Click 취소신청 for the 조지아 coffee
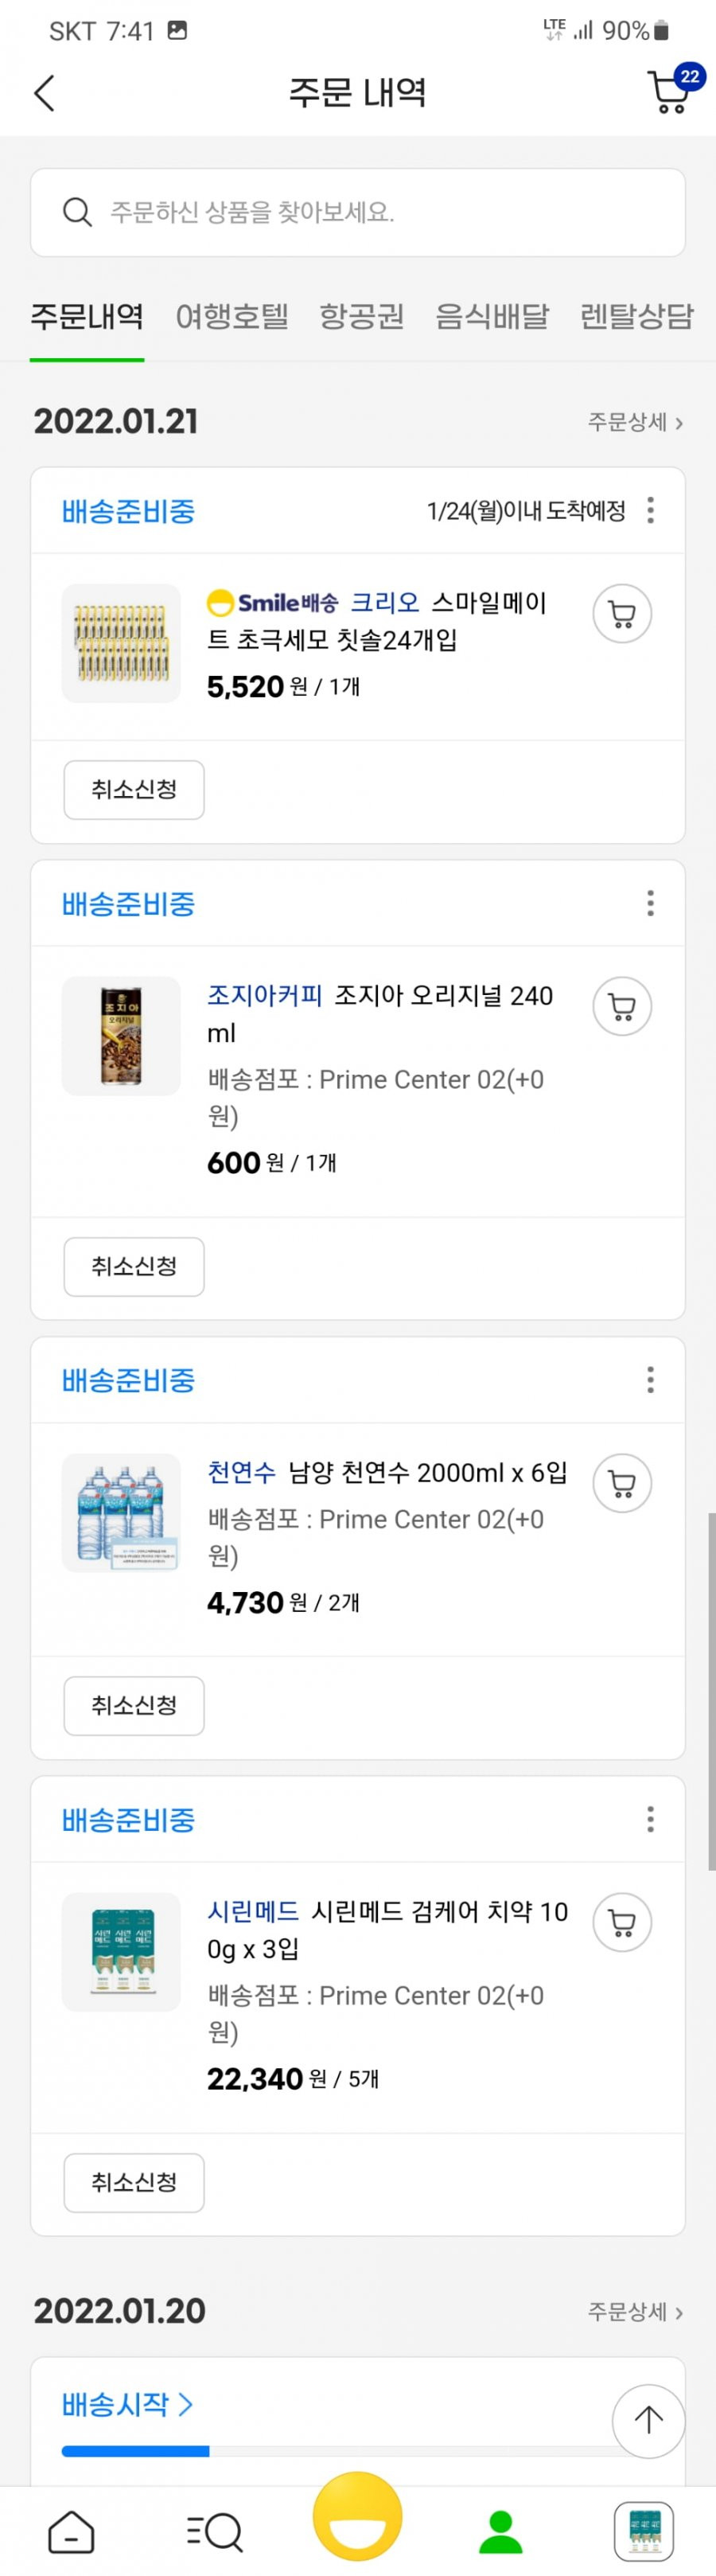This screenshot has width=716, height=2576. coord(134,1266)
